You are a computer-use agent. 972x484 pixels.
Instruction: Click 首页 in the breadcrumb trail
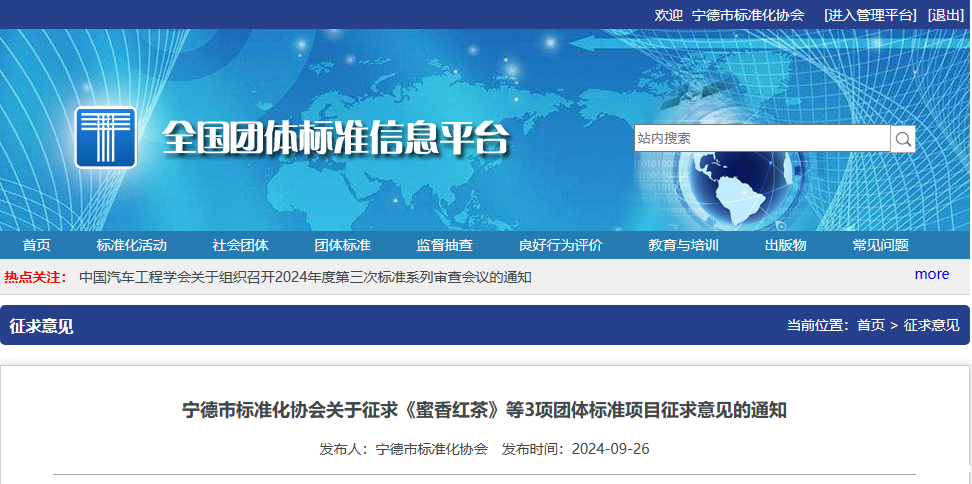(x=870, y=325)
